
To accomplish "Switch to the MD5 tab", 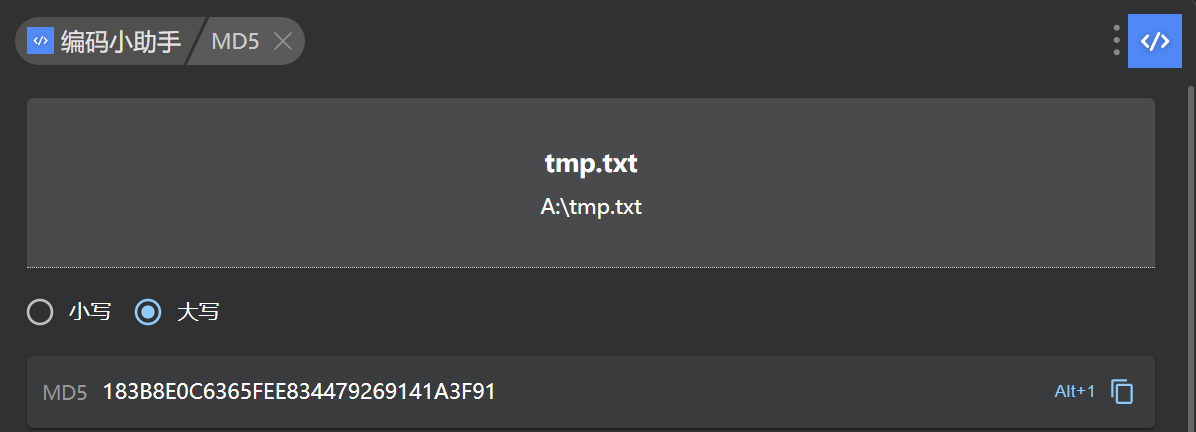I will [235, 41].
